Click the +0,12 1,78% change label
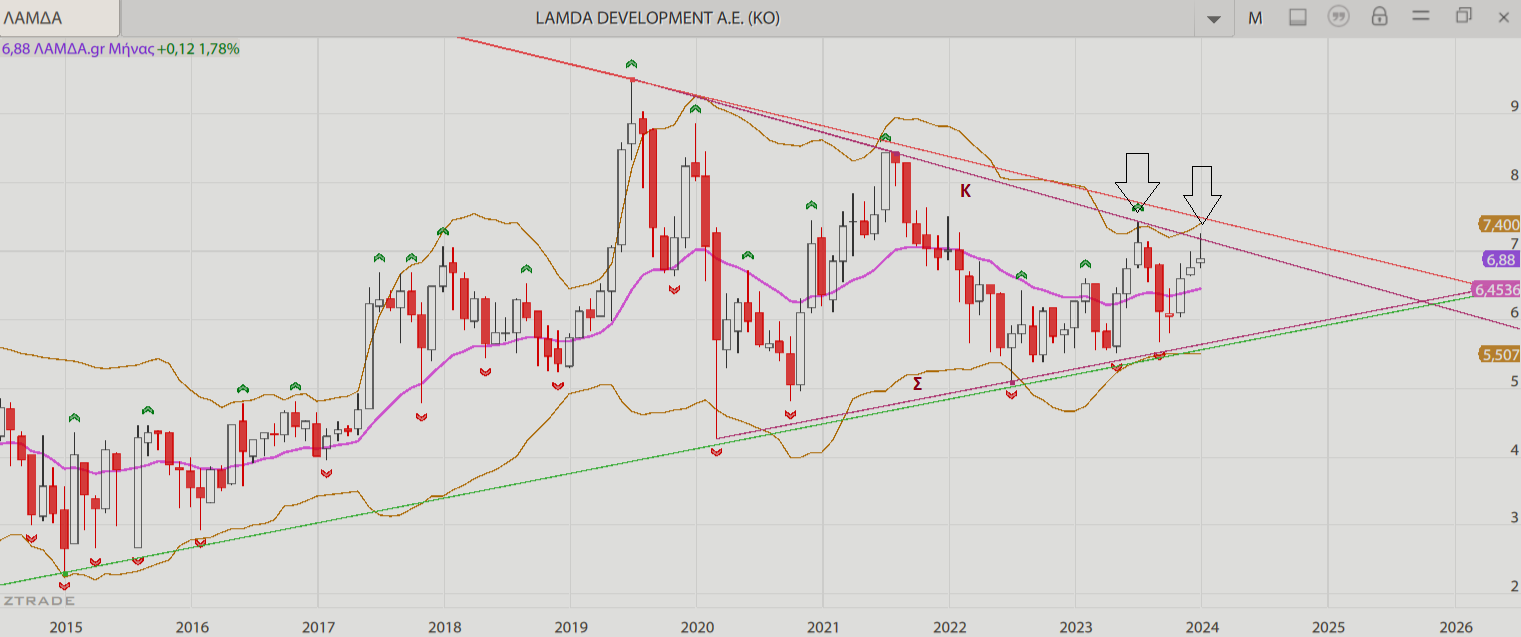The image size is (1521, 637). [199, 48]
